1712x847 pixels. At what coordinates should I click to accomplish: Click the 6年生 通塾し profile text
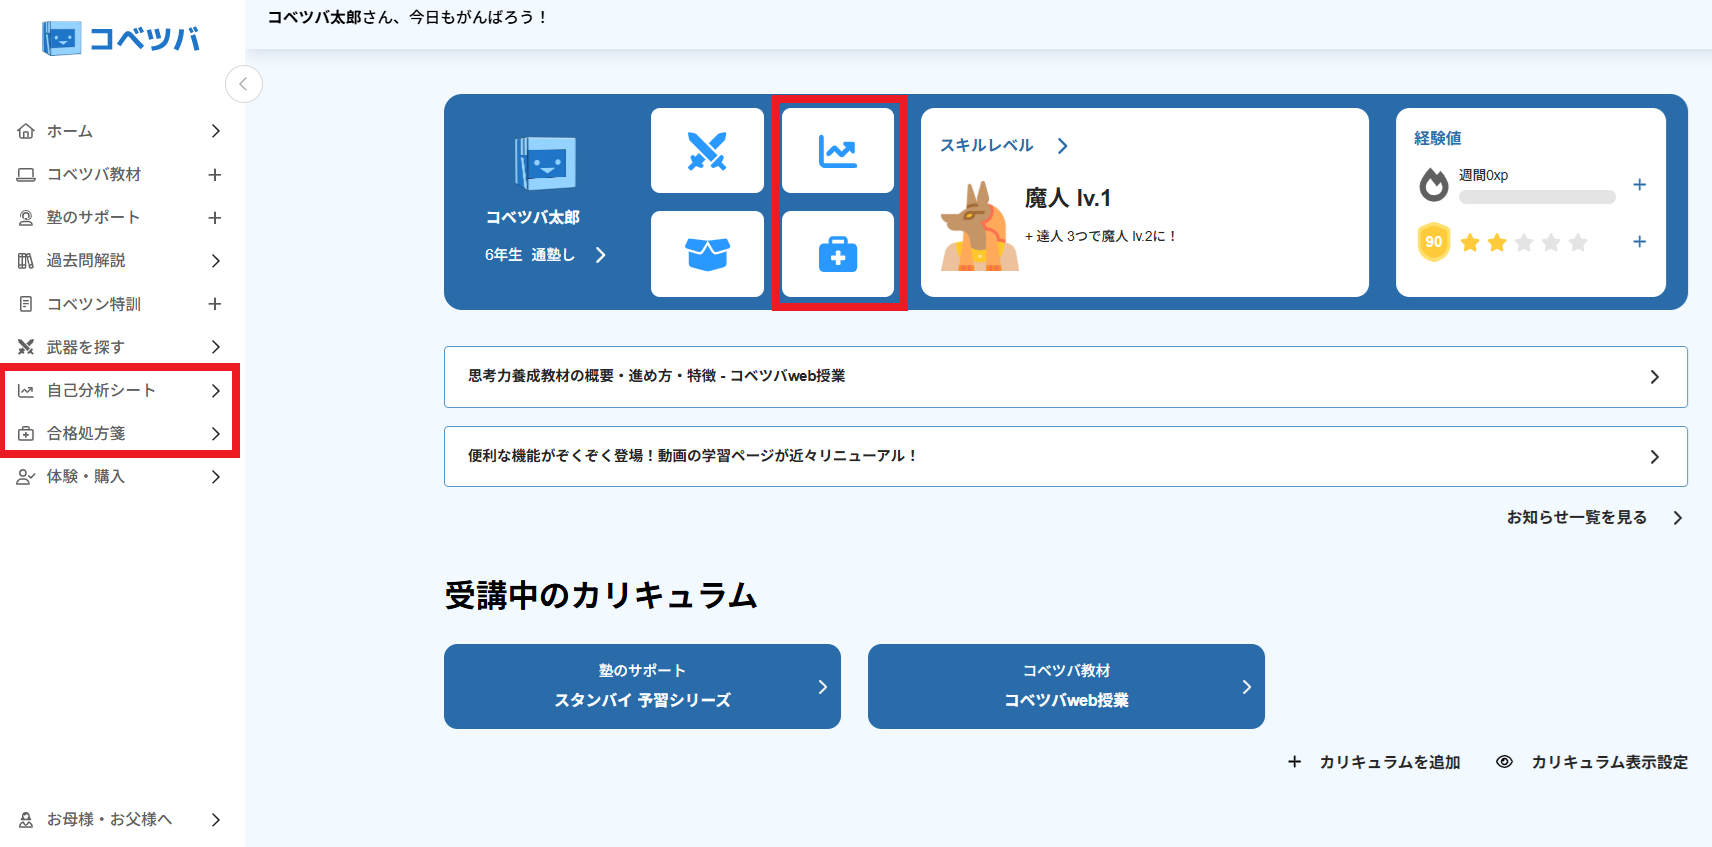pyautogui.click(x=530, y=255)
